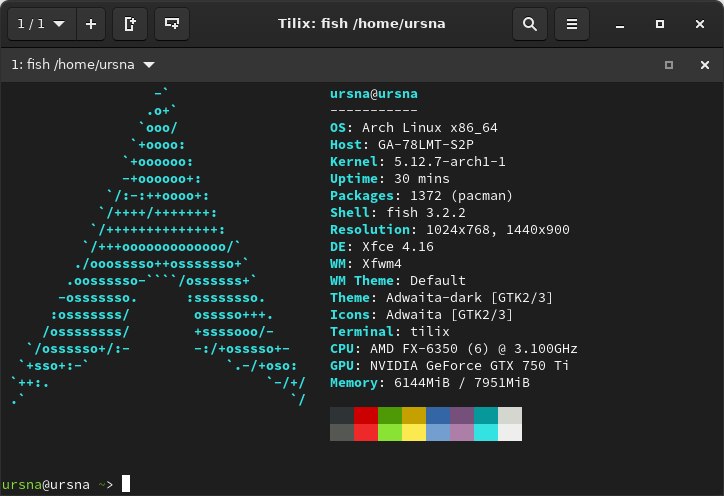Click the bright cyan color block
The image size is (724, 496).
coord(486,433)
